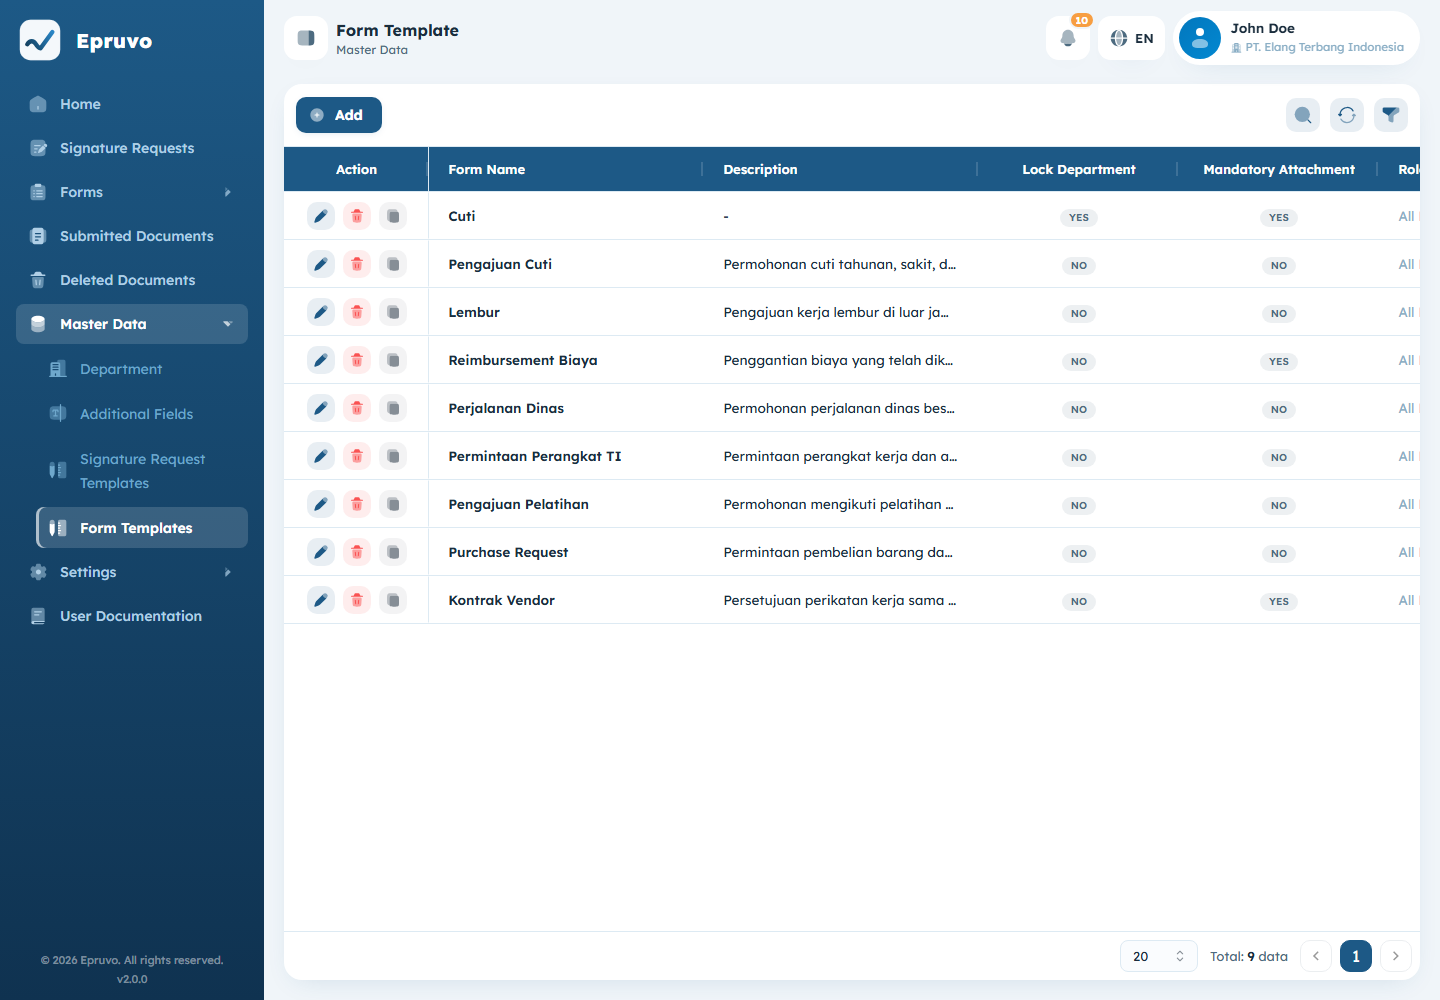The width and height of the screenshot is (1440, 1000).
Task: Delete the Kontrak Vendor template
Action: pyautogui.click(x=357, y=600)
